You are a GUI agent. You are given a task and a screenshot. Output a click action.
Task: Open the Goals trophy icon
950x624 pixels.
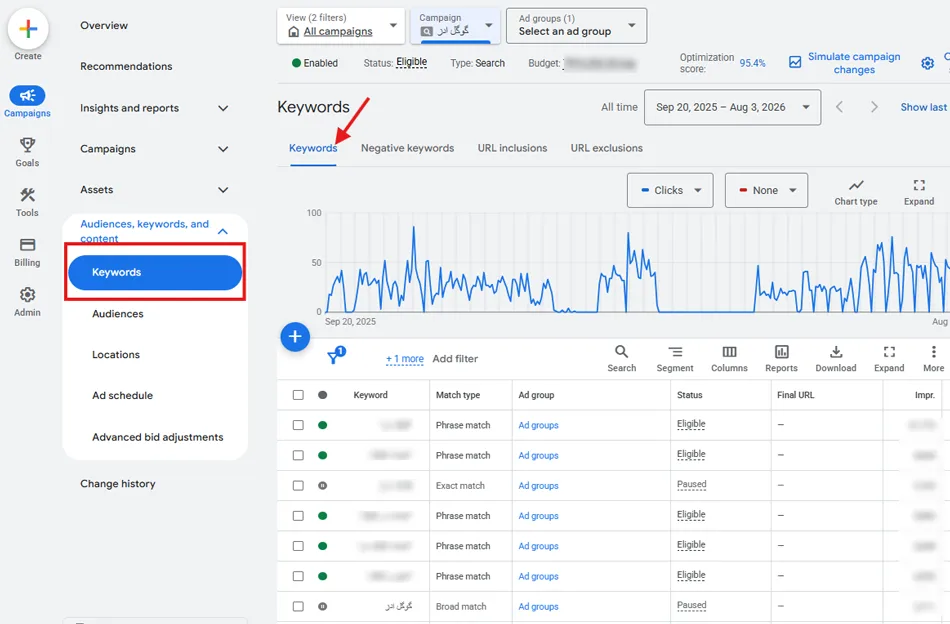27,145
